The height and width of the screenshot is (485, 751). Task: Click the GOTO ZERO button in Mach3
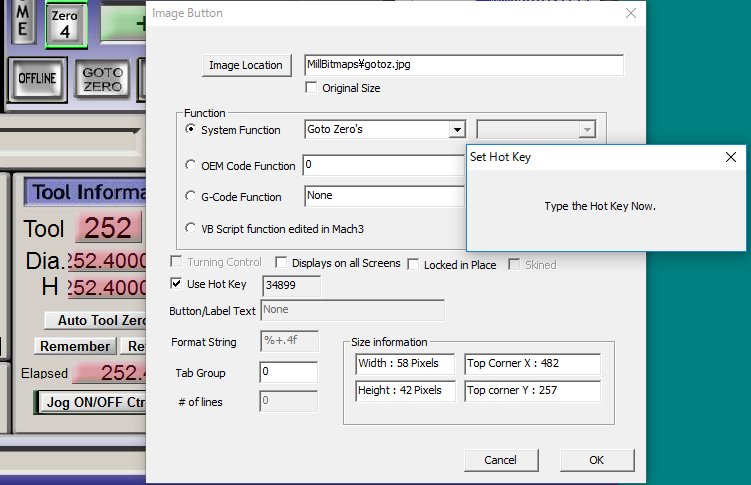coord(102,79)
